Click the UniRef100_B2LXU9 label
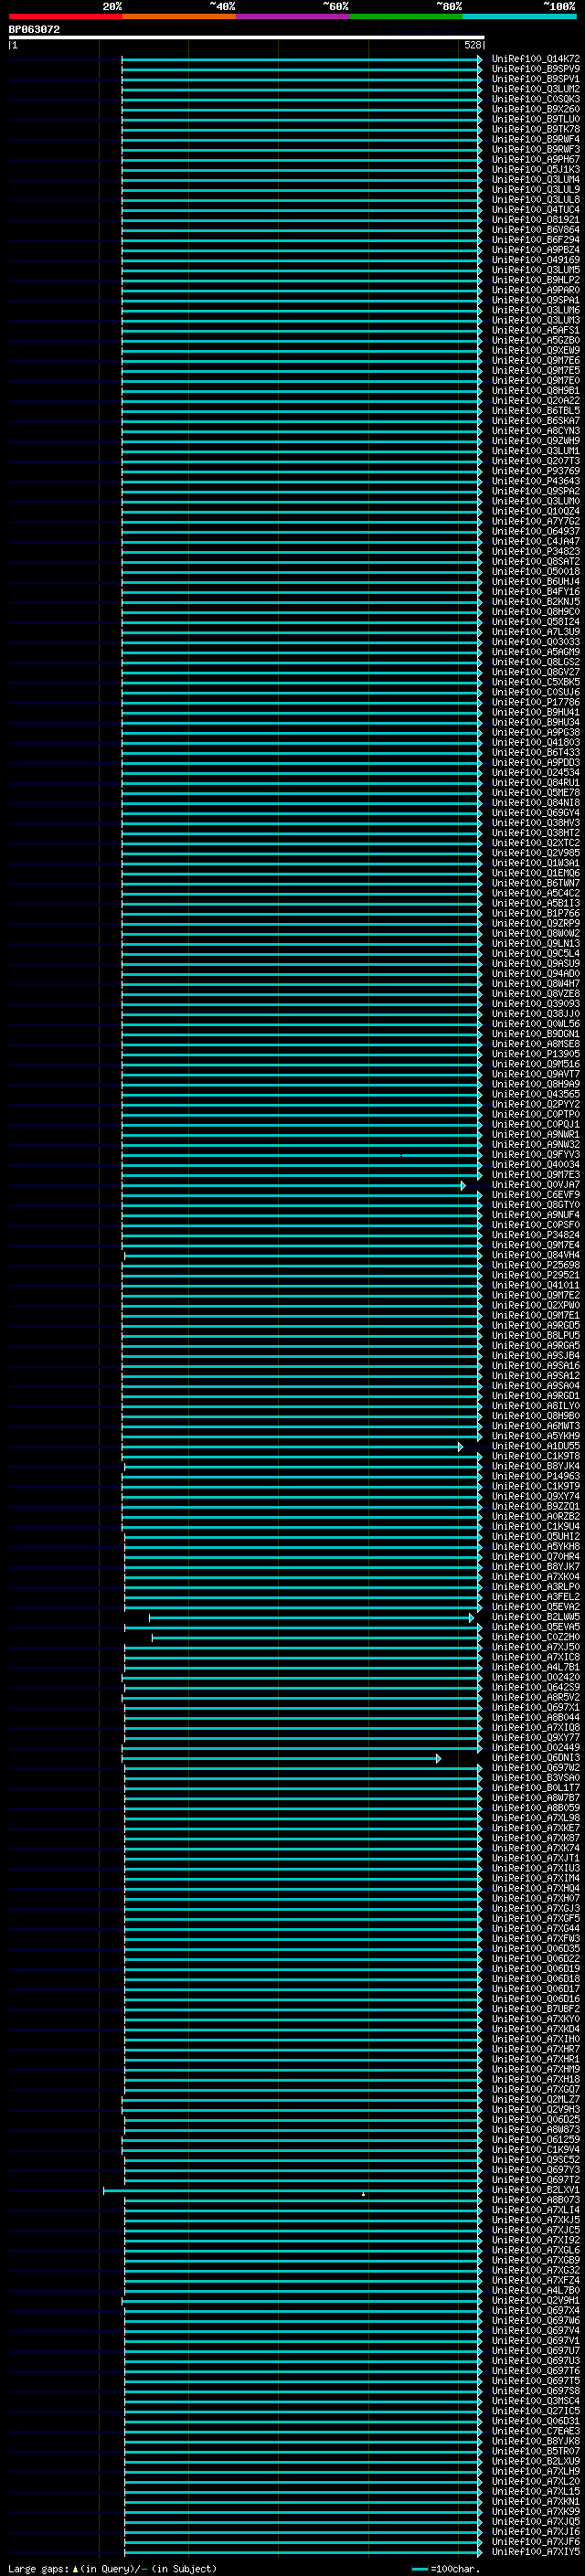585x2576 pixels. [536, 2462]
